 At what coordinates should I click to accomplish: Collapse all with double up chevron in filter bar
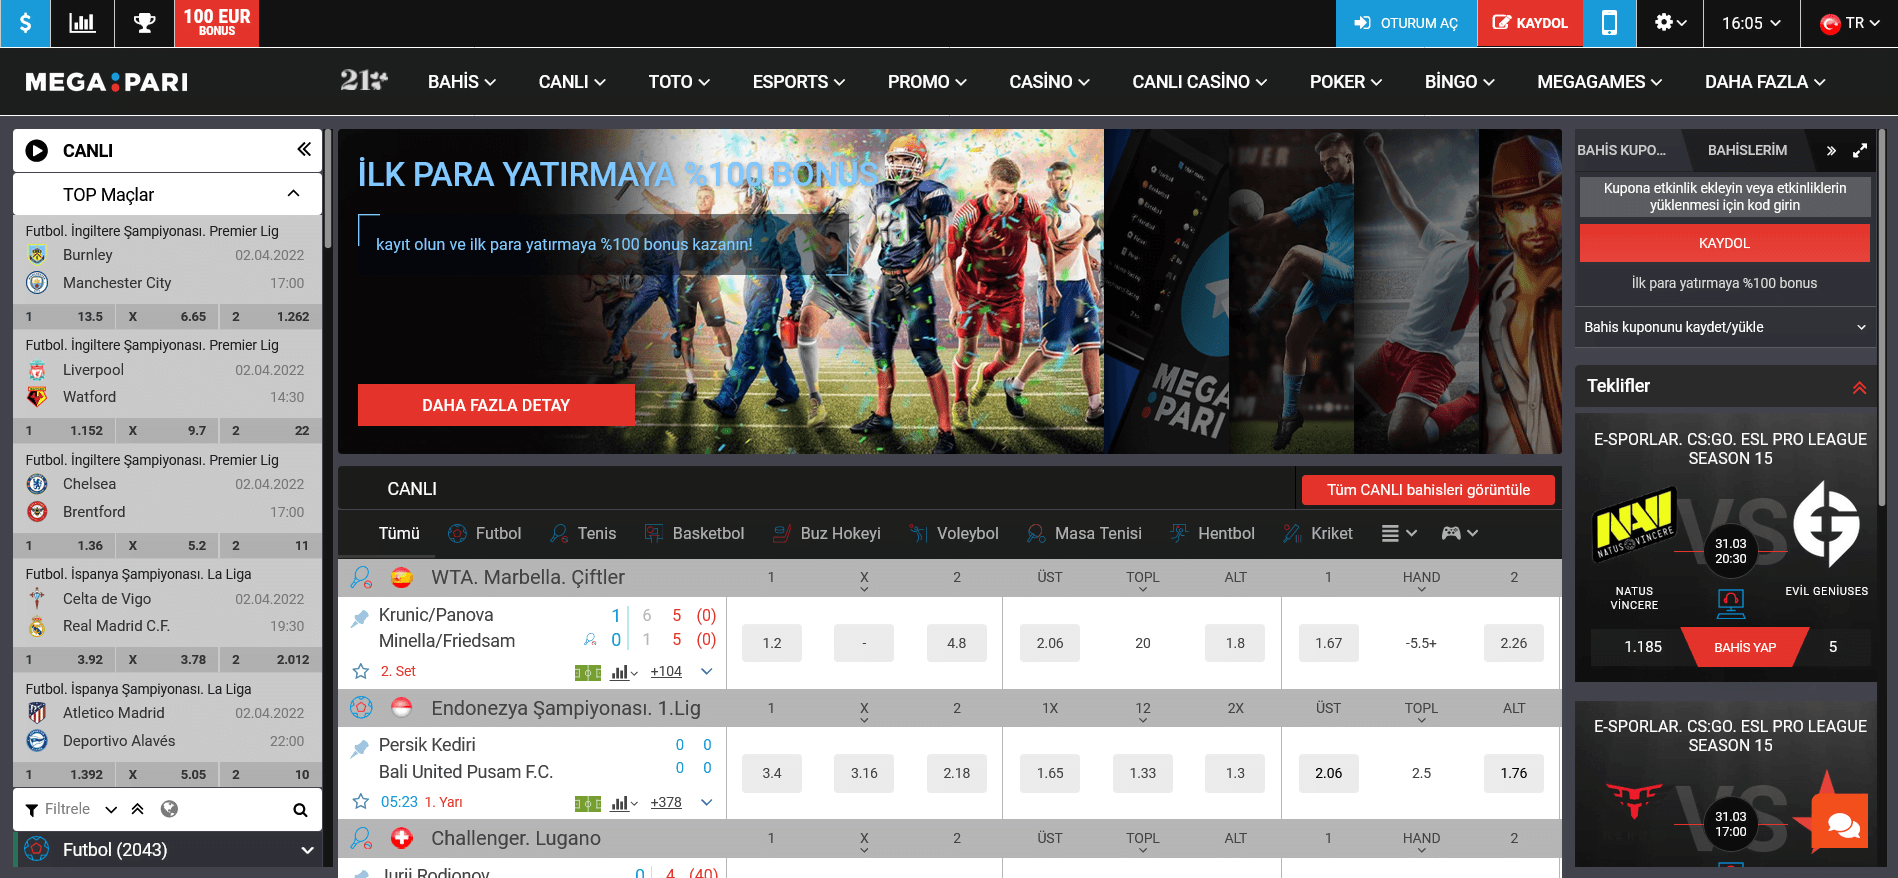tap(138, 809)
